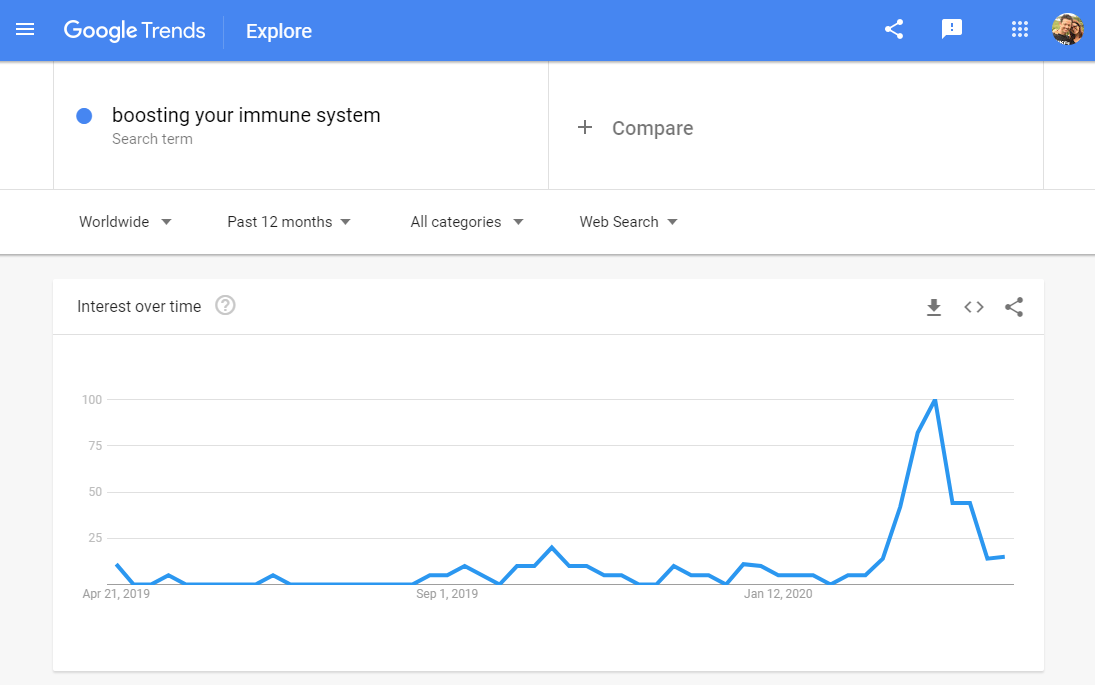The image size is (1095, 685).
Task: Edit the boosting your immune system term
Action: [246, 115]
